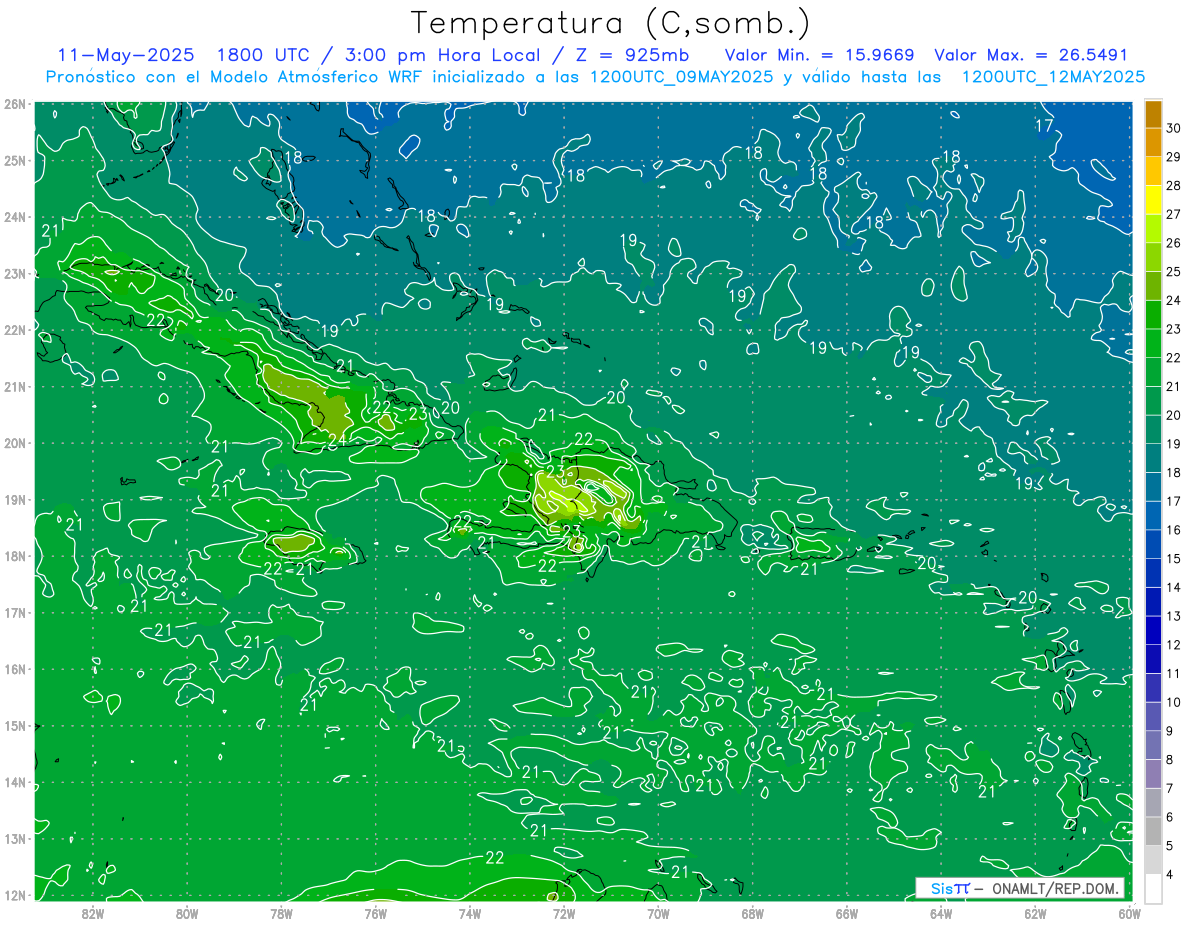Click the "24N" latitude axis label
The width and height of the screenshot is (1200, 927).
pos(14,217)
